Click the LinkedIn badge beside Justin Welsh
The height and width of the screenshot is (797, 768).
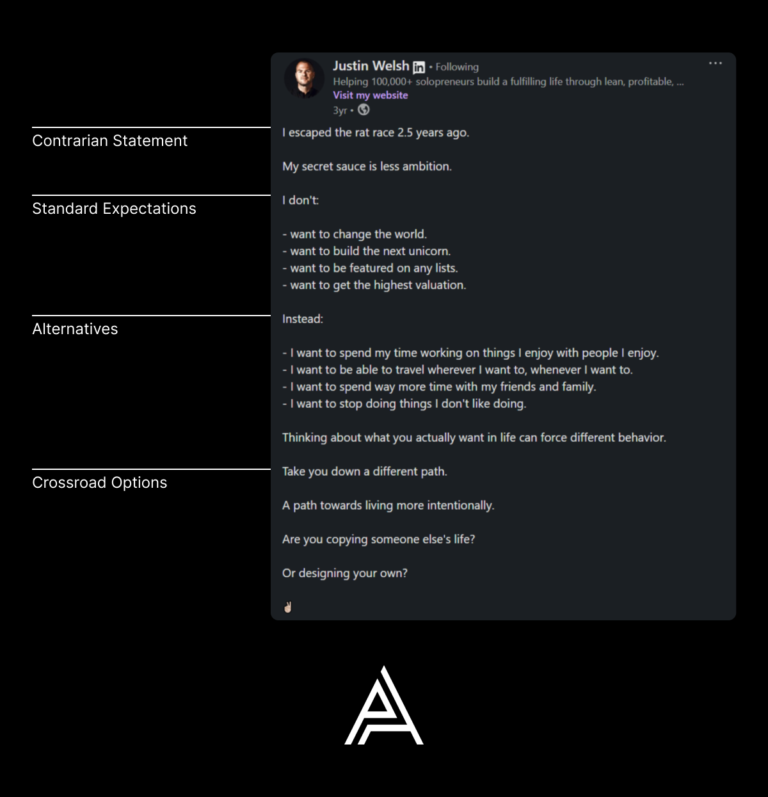(x=419, y=67)
